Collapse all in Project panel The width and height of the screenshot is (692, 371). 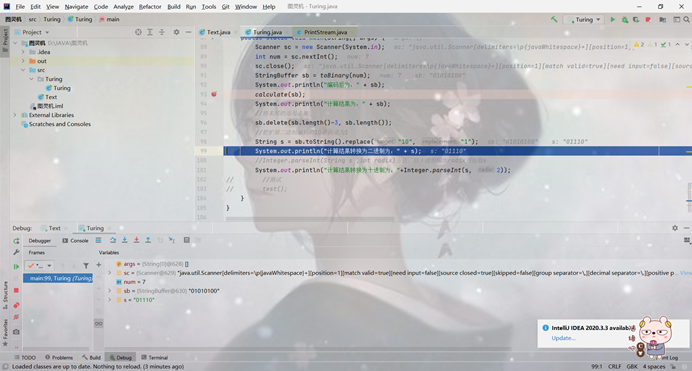pyautogui.click(x=162, y=32)
